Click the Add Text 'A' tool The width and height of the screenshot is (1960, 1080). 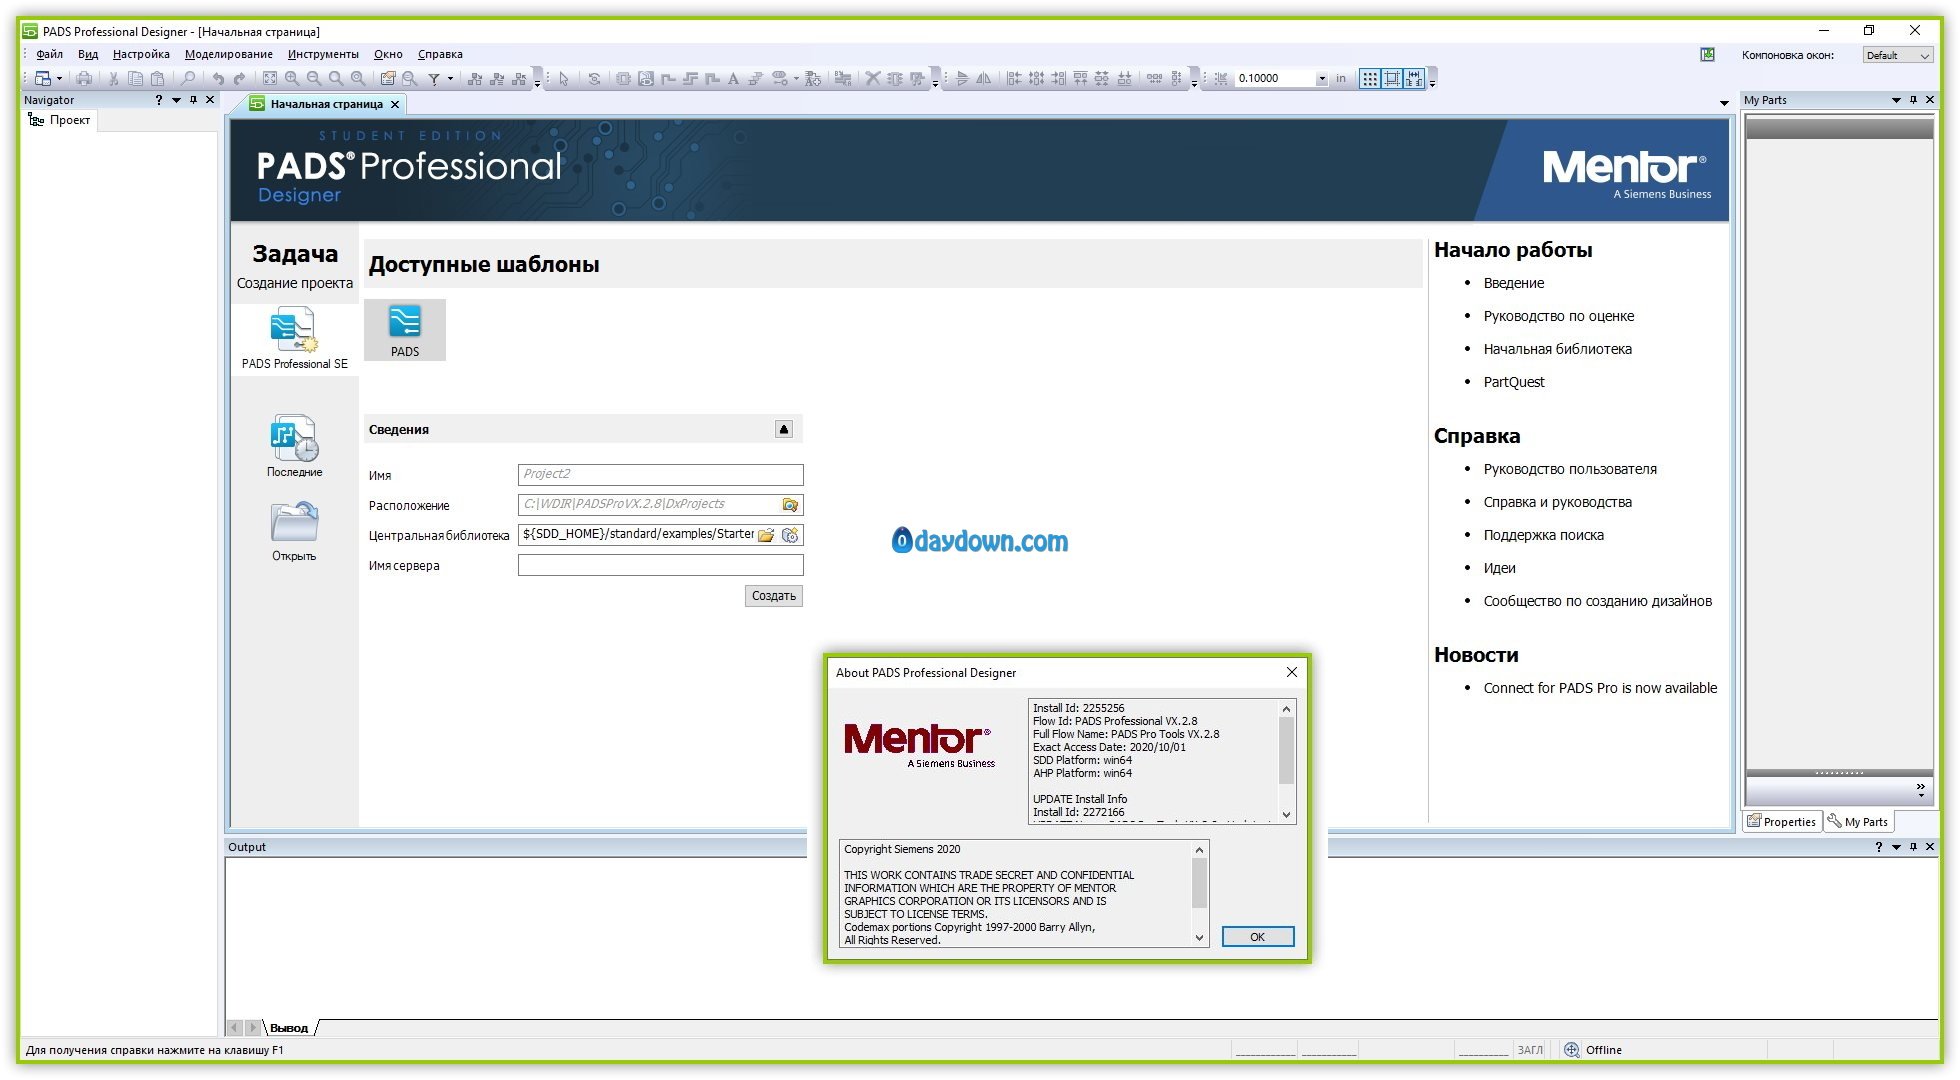pos(733,78)
